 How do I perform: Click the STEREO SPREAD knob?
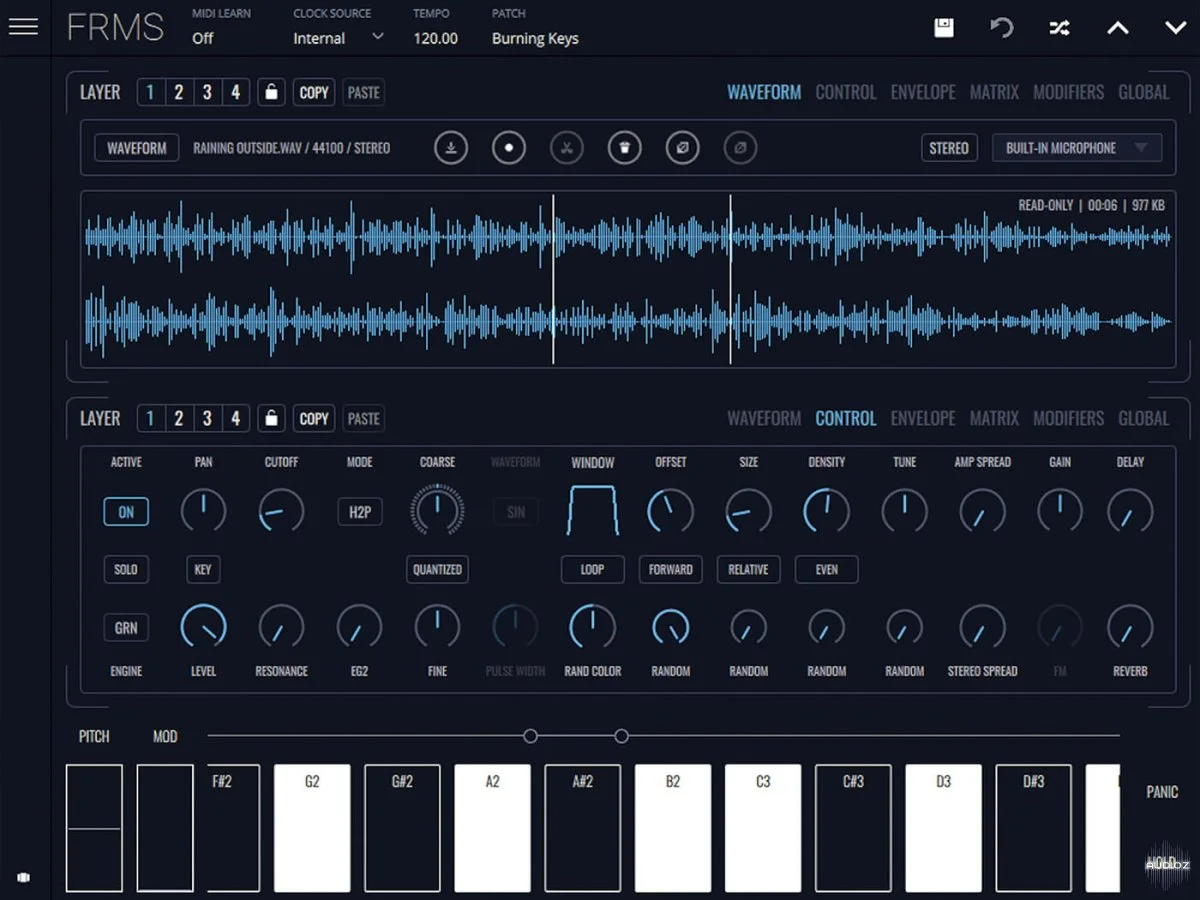pyautogui.click(x=982, y=627)
